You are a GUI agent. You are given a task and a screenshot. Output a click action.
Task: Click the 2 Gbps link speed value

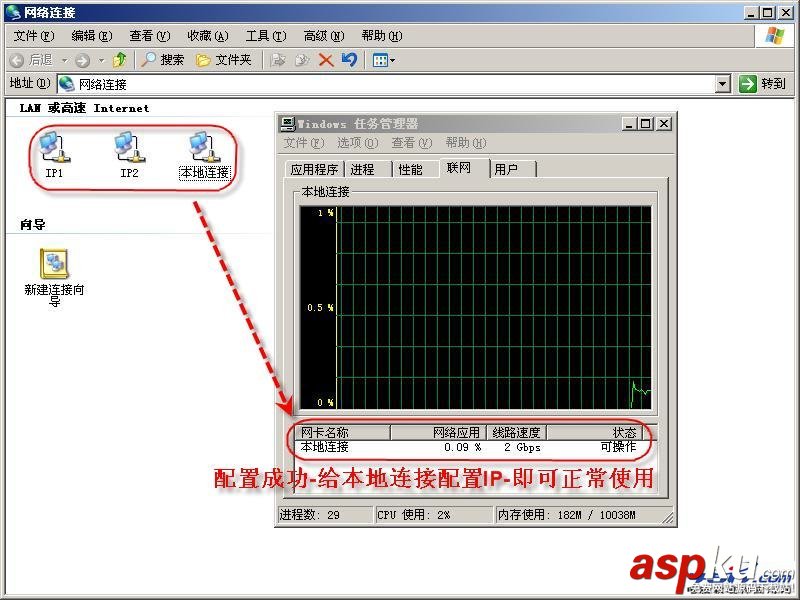(522, 447)
